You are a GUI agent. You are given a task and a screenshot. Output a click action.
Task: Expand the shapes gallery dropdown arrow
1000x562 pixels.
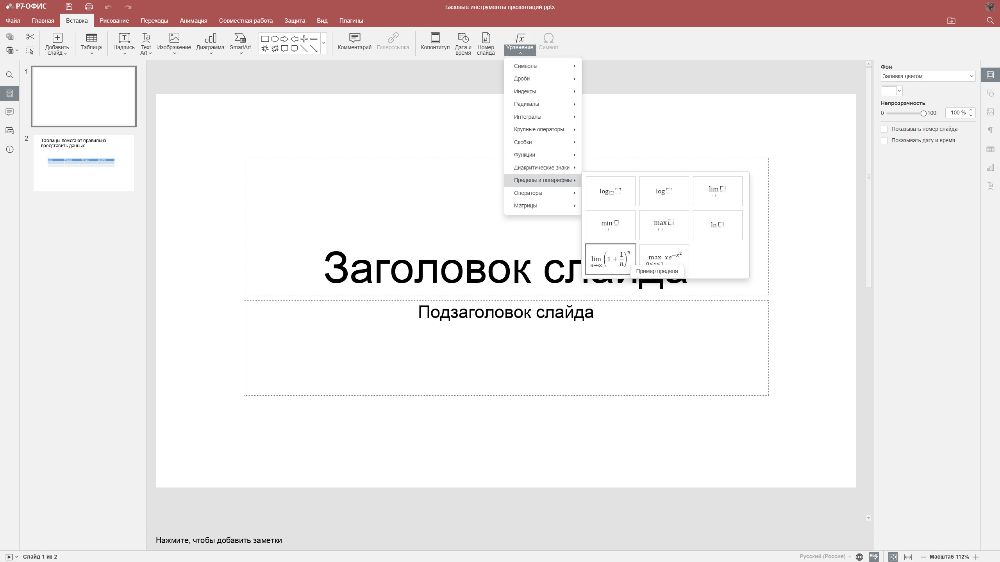323,42
